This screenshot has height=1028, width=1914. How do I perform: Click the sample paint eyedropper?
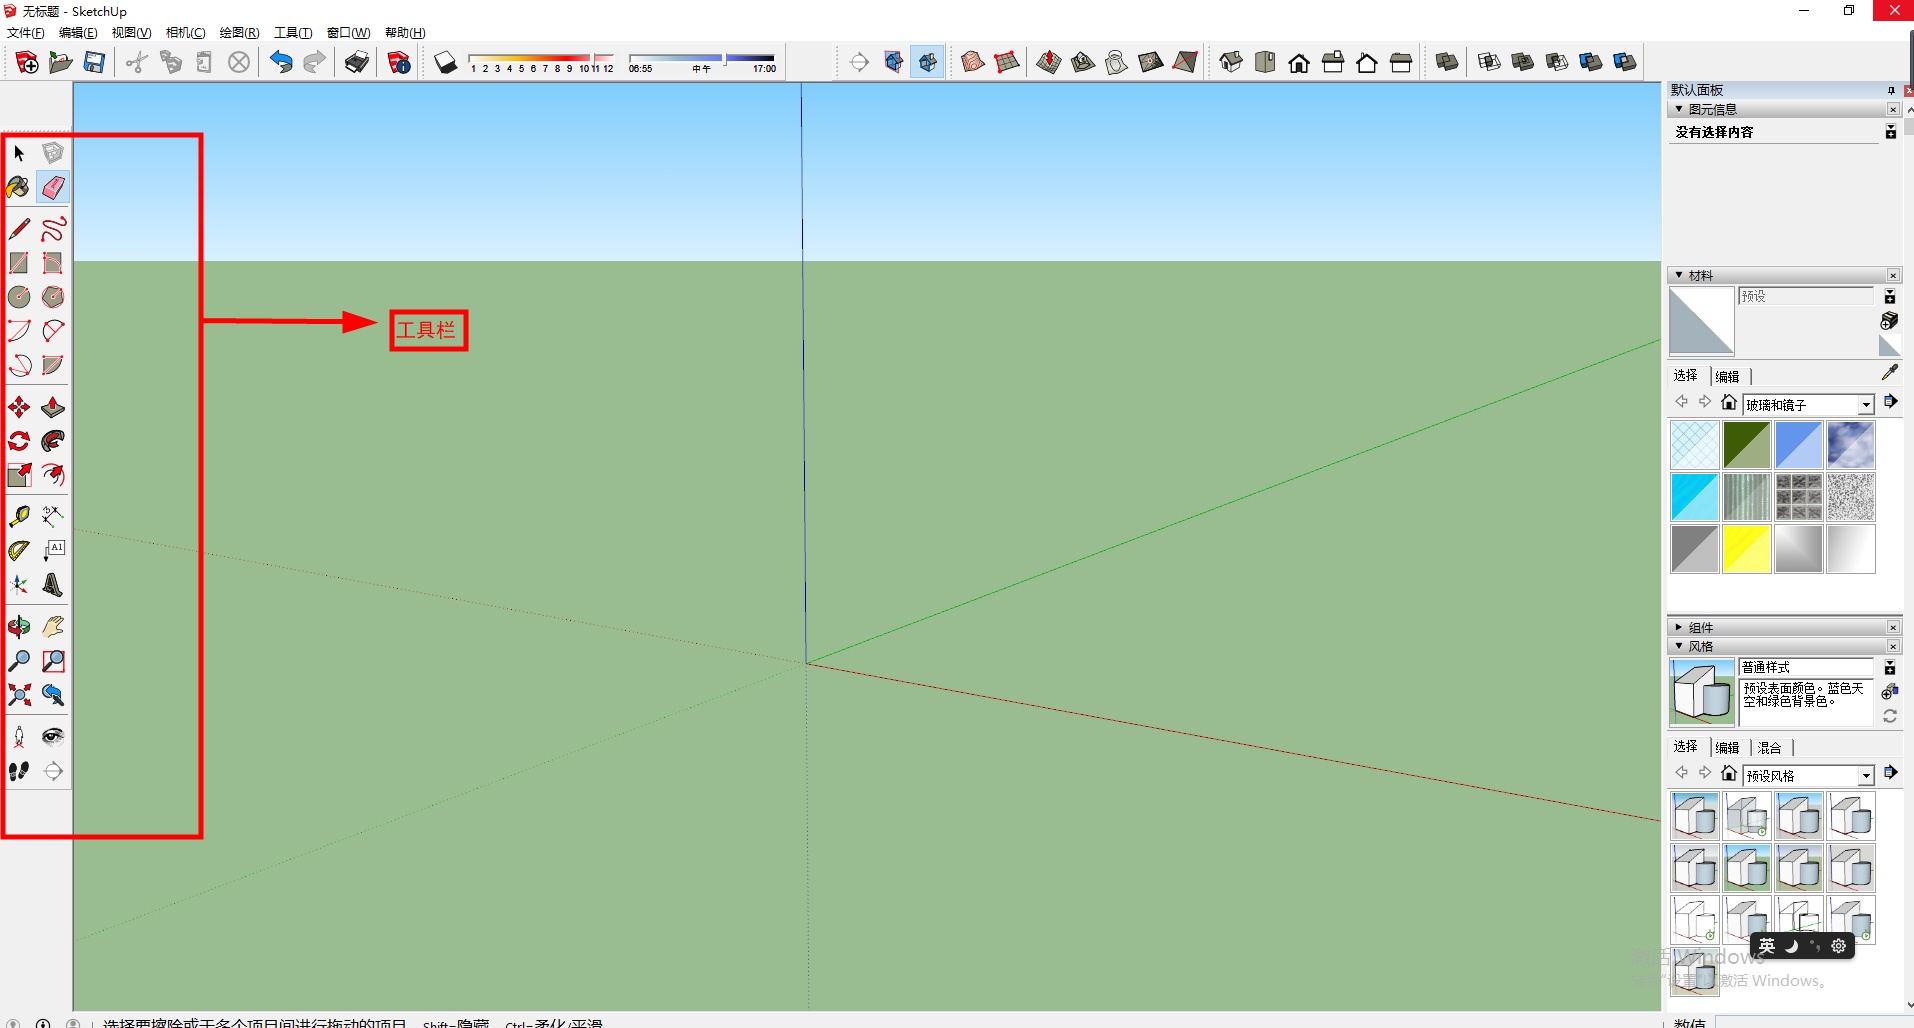[1889, 372]
